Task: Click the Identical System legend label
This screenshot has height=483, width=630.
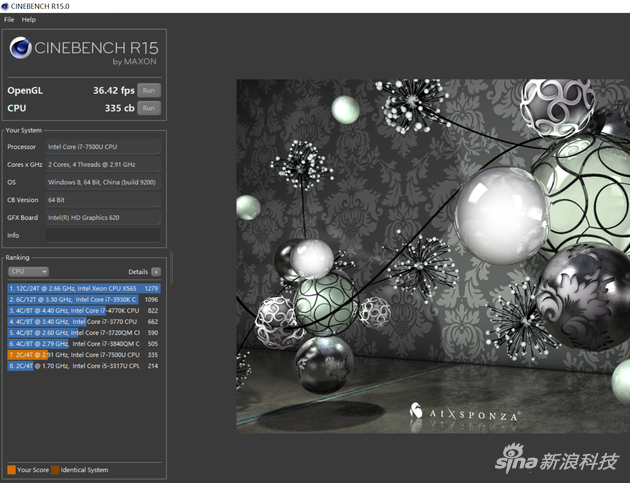Action: (x=84, y=470)
